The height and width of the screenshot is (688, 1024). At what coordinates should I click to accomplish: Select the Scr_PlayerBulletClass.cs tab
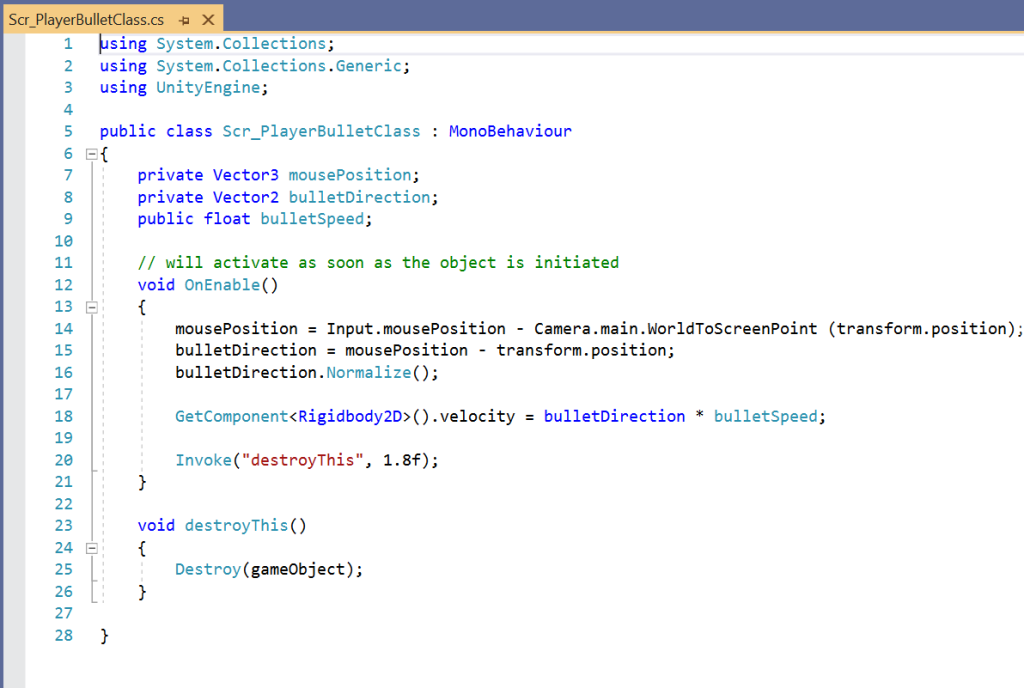[86, 19]
